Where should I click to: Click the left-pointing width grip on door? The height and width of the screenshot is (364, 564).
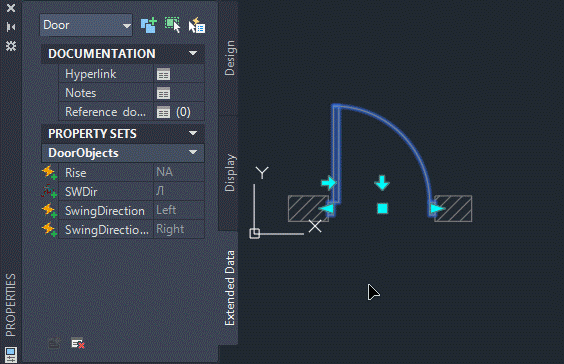pyautogui.click(x=327, y=209)
